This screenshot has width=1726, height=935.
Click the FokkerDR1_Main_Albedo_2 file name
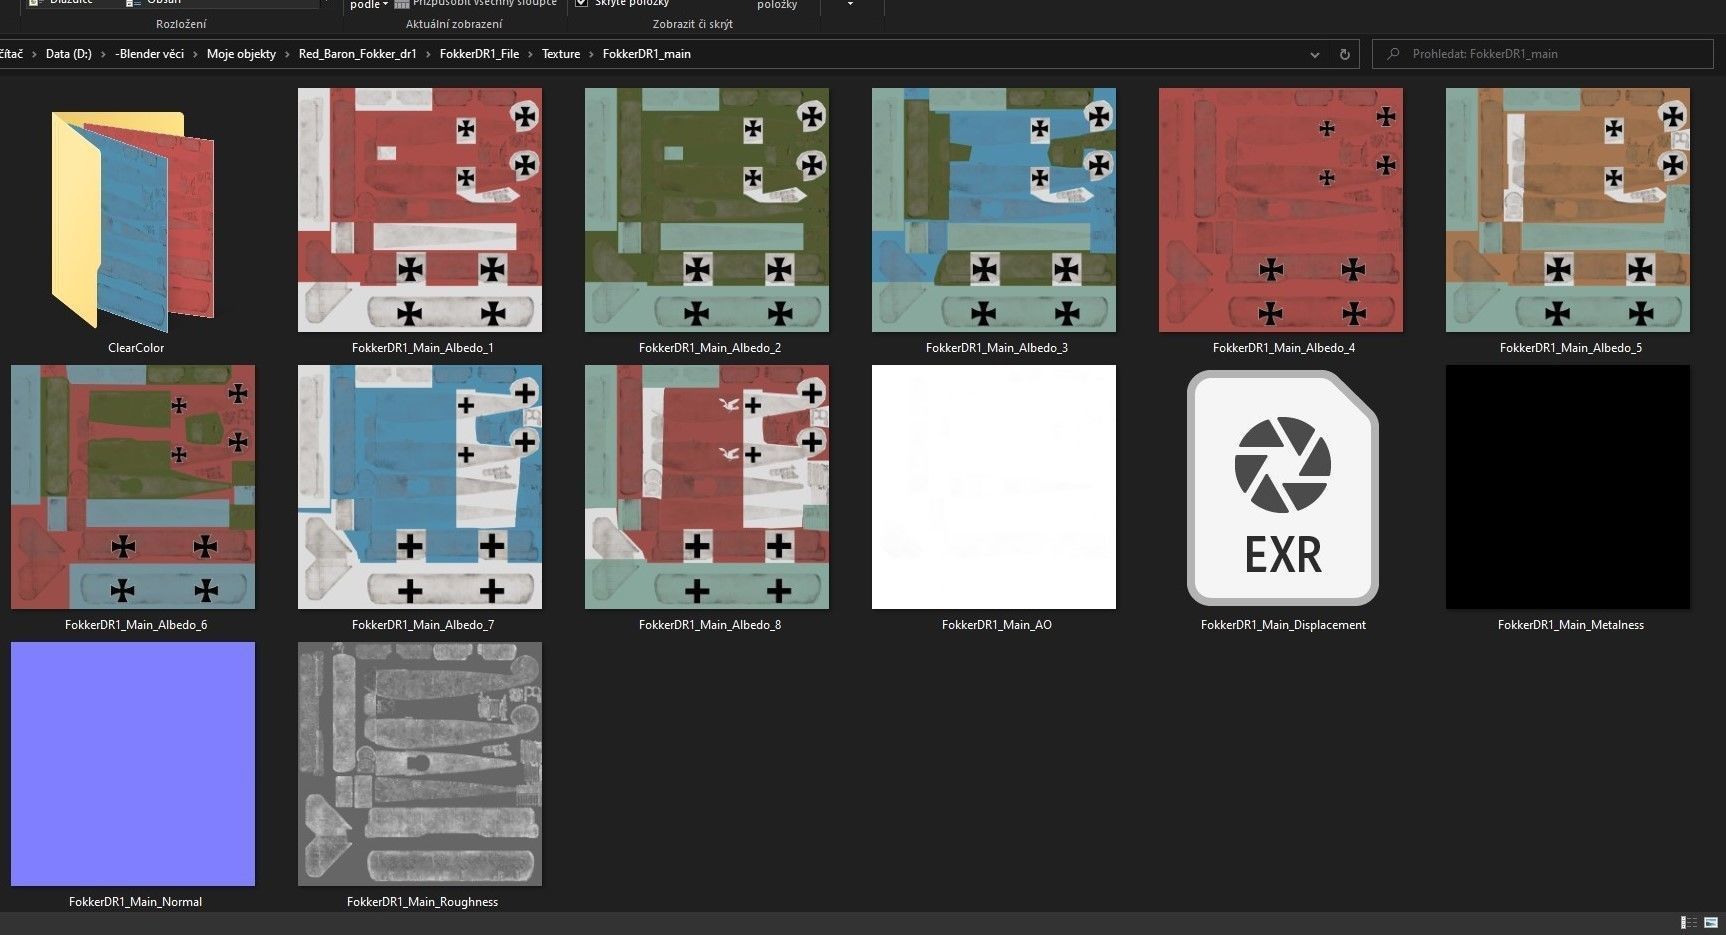coord(710,348)
